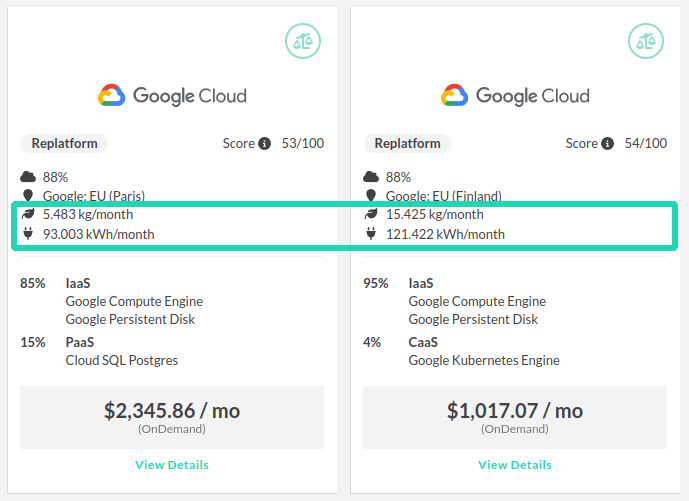The height and width of the screenshot is (501, 689).
Task: Click Score info icon next to 54/100
Action: (607, 144)
